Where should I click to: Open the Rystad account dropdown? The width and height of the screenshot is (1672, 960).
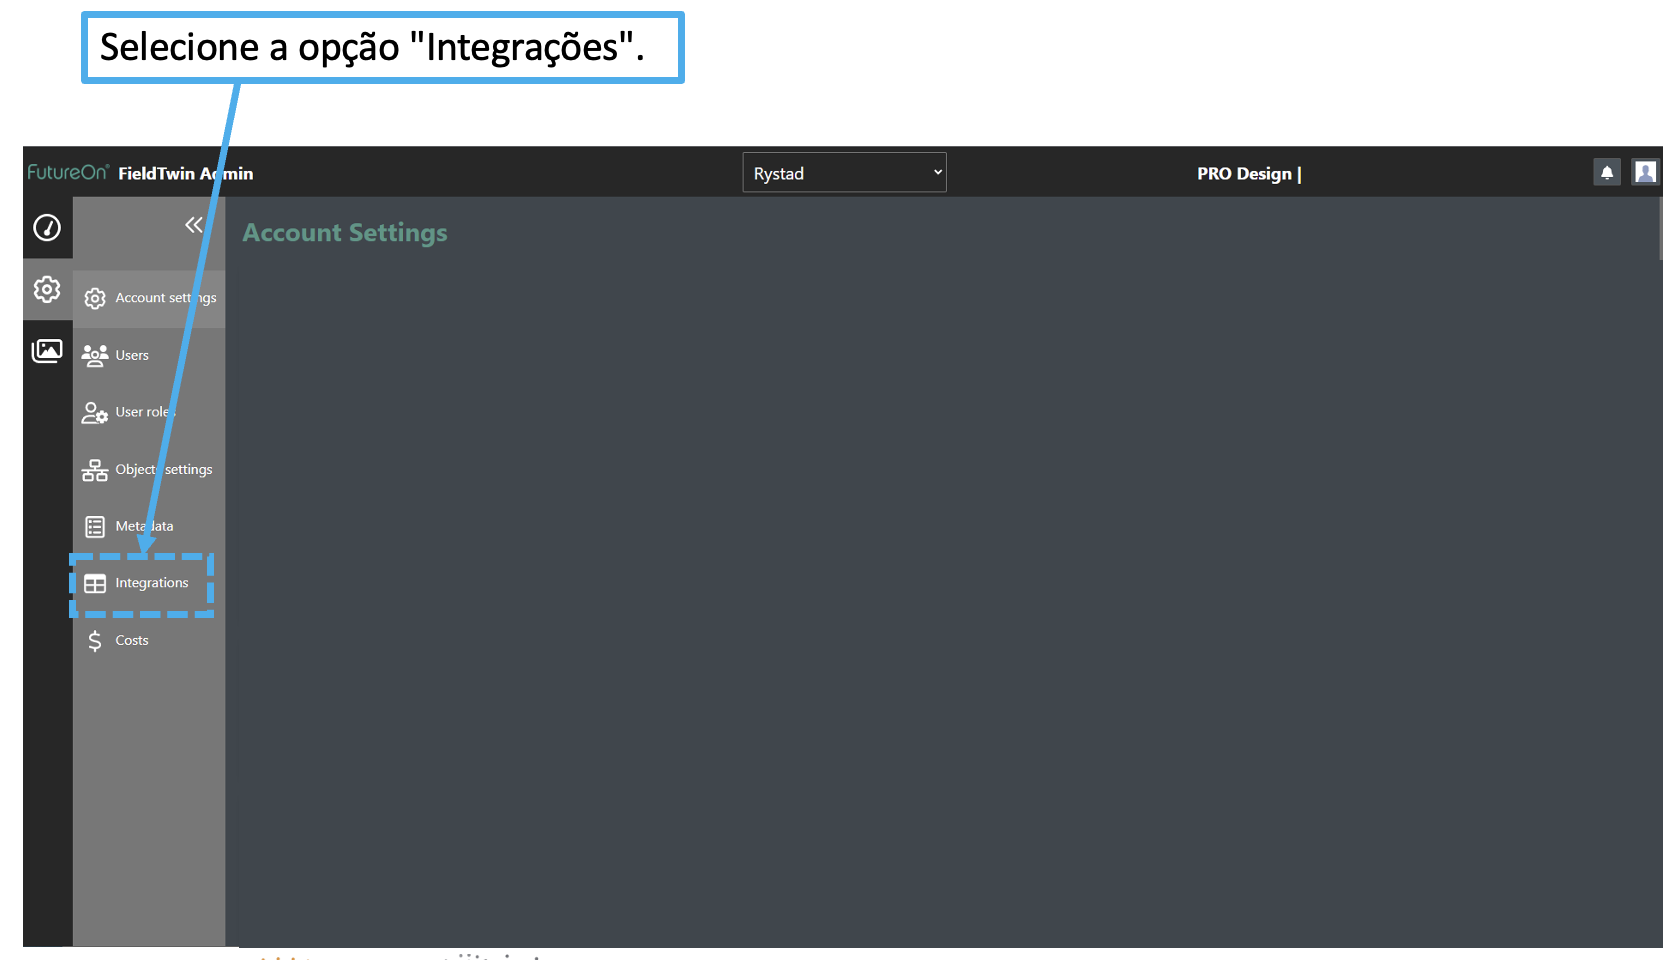tap(844, 173)
